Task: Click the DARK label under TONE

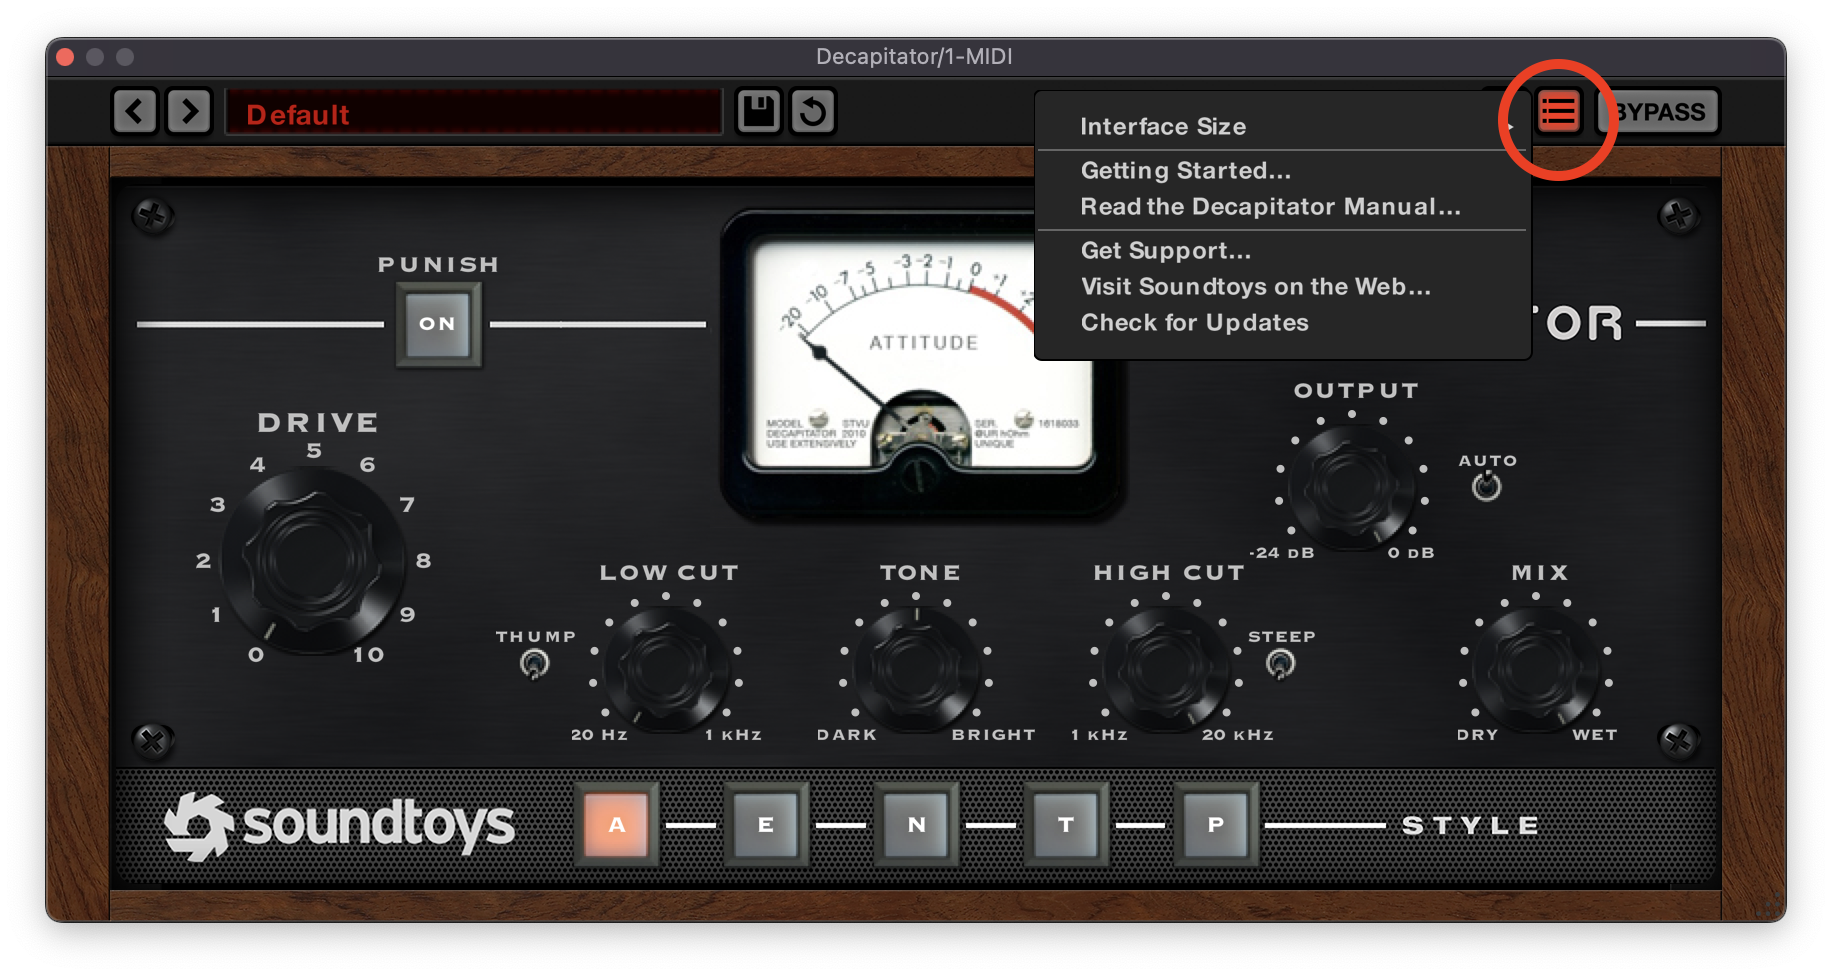Action: 847,735
